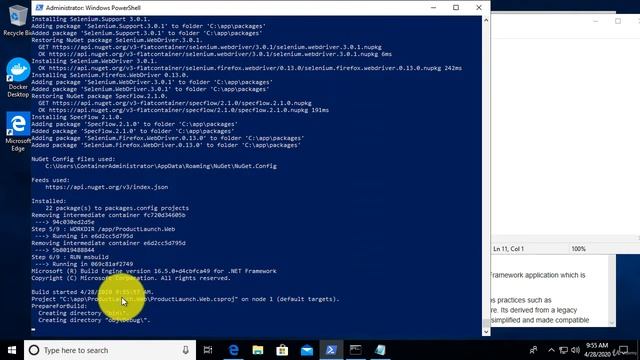Open Microsoft Store from the taskbar
640x360 pixels.
[282, 350]
